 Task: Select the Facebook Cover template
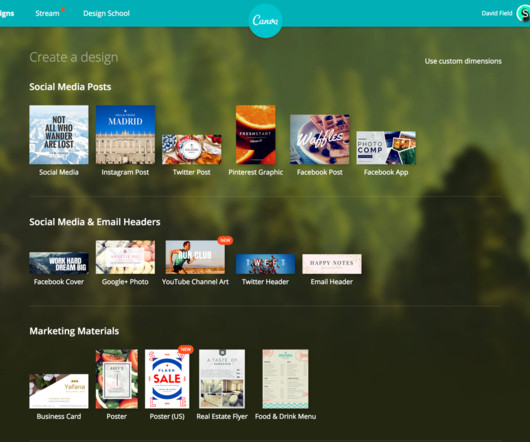click(59, 263)
